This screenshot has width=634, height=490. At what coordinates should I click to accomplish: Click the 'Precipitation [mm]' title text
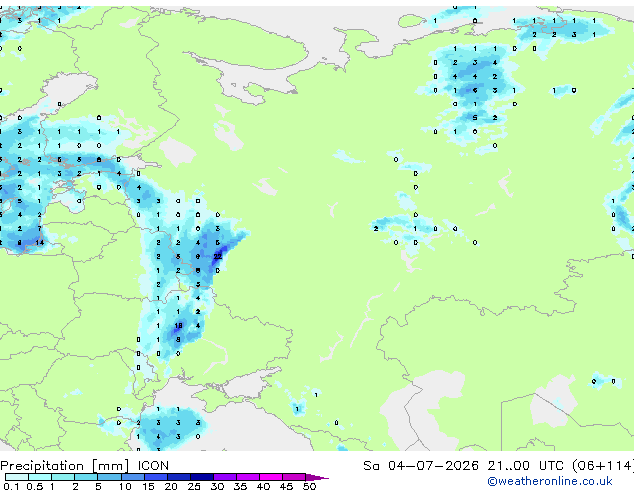[x=65, y=466]
